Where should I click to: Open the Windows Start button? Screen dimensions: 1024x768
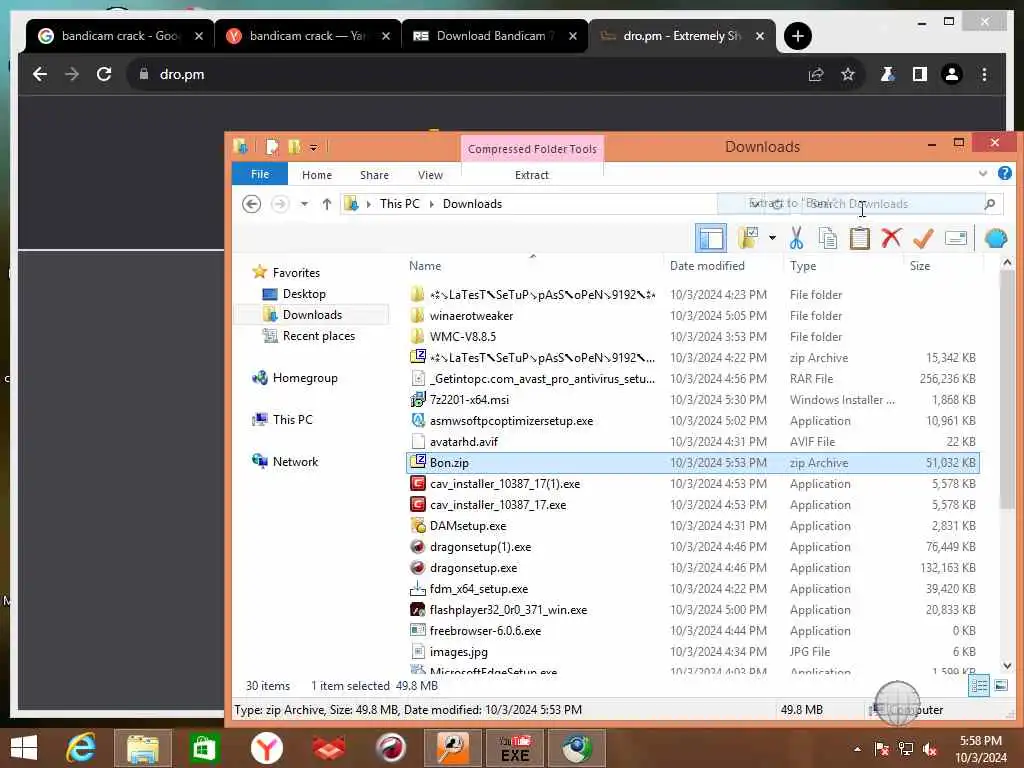pyautogui.click(x=24, y=748)
